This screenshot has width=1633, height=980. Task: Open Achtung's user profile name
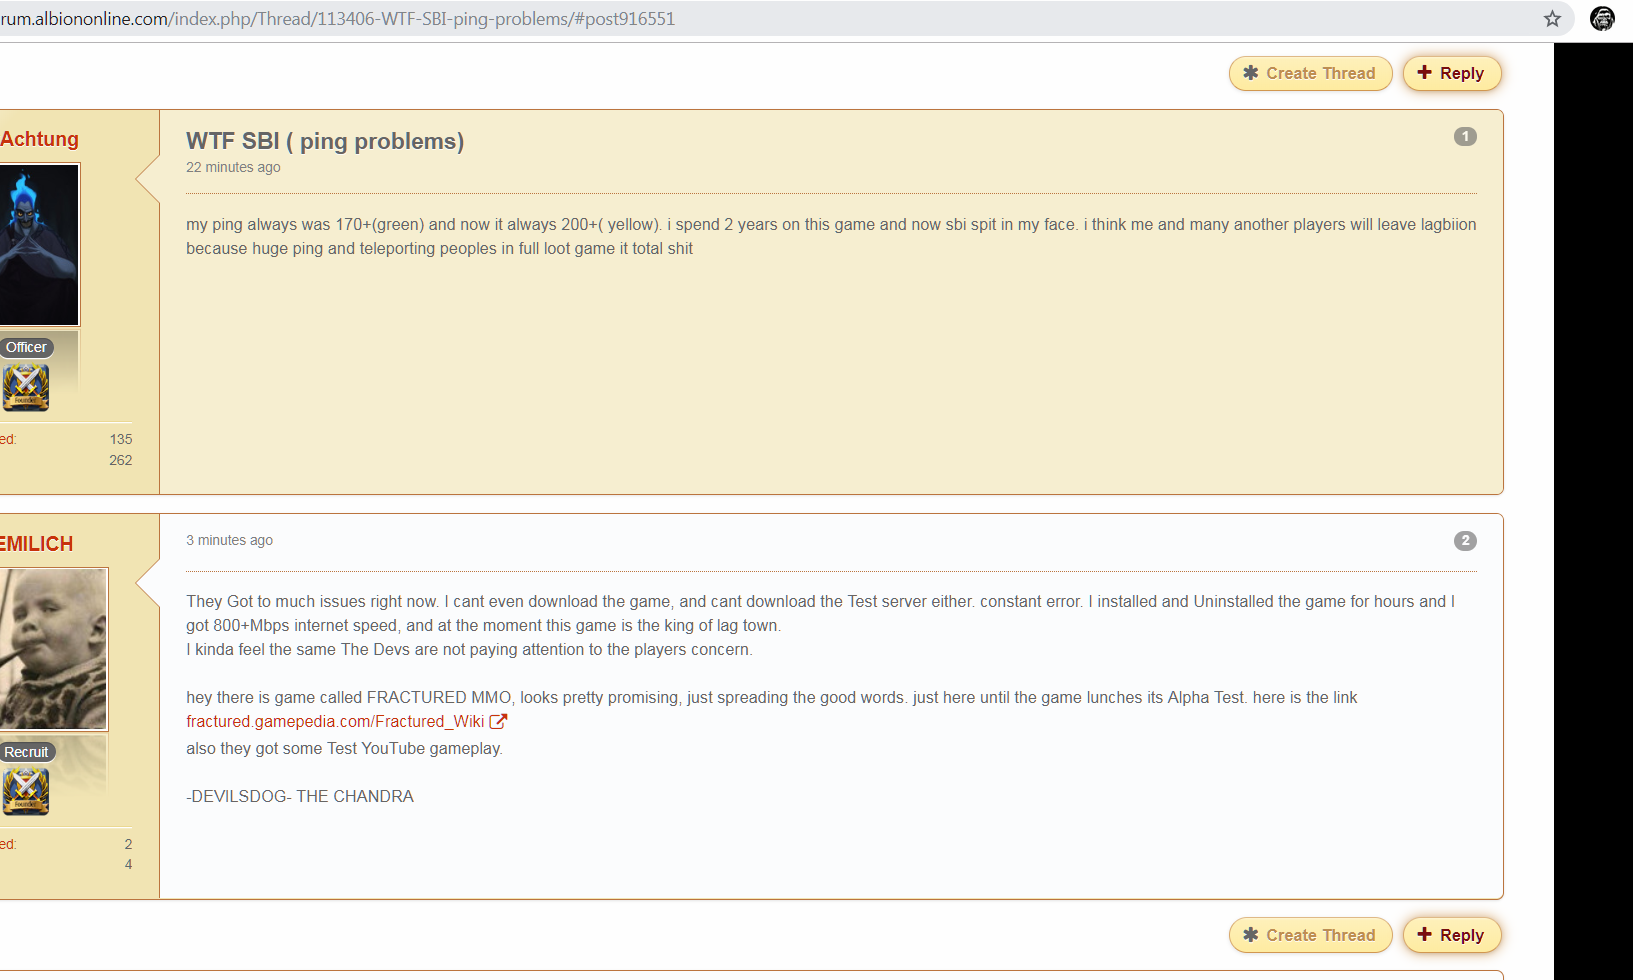click(x=39, y=139)
